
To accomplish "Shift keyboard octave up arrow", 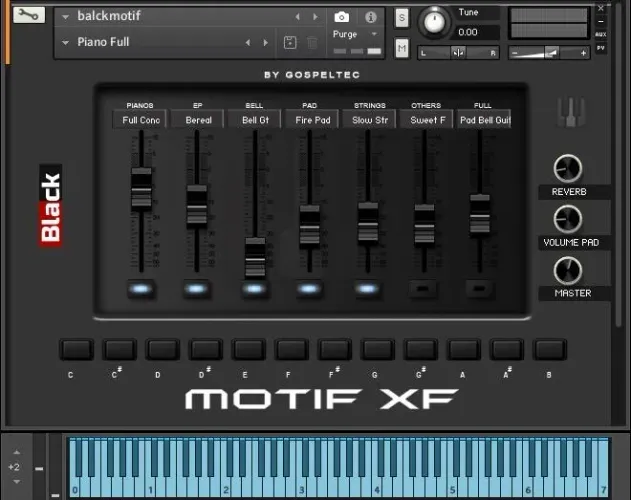I will click(x=16, y=452).
